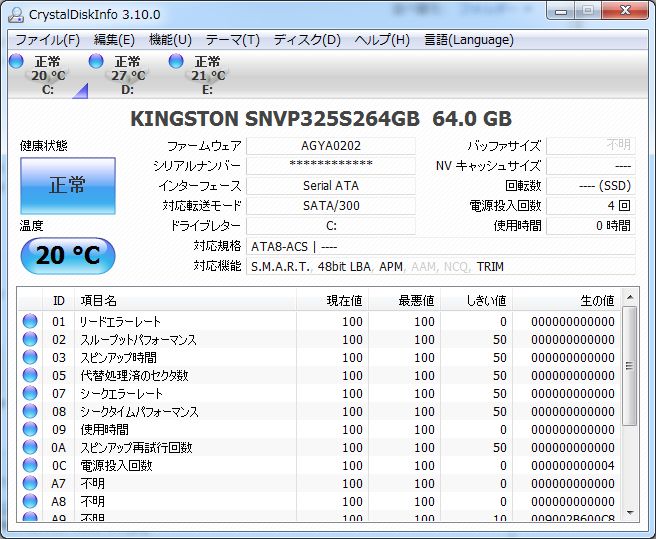Click scroll up arrow of SMART list

click(x=630, y=297)
